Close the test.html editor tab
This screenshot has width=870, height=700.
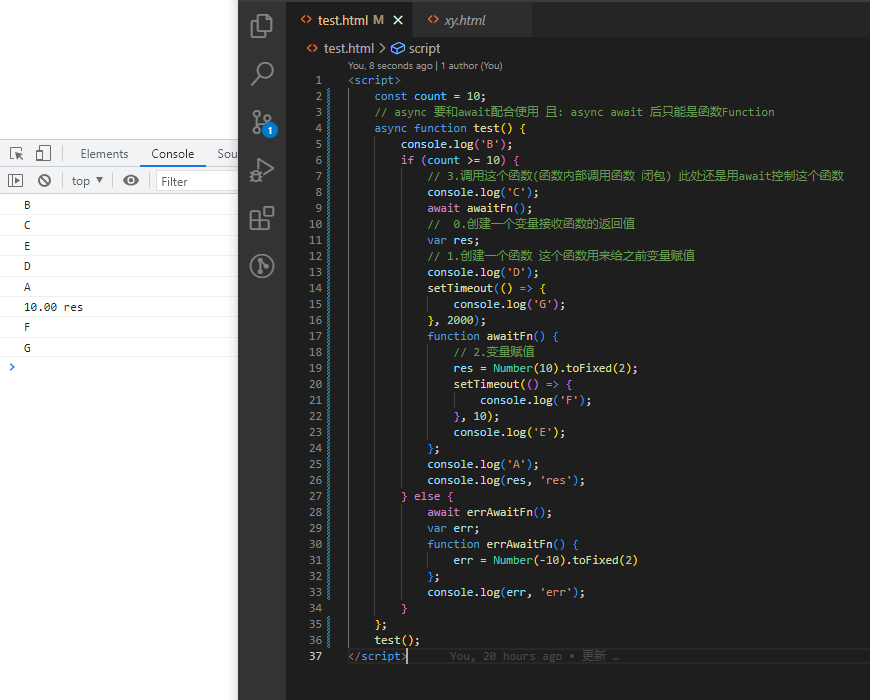pos(398,20)
